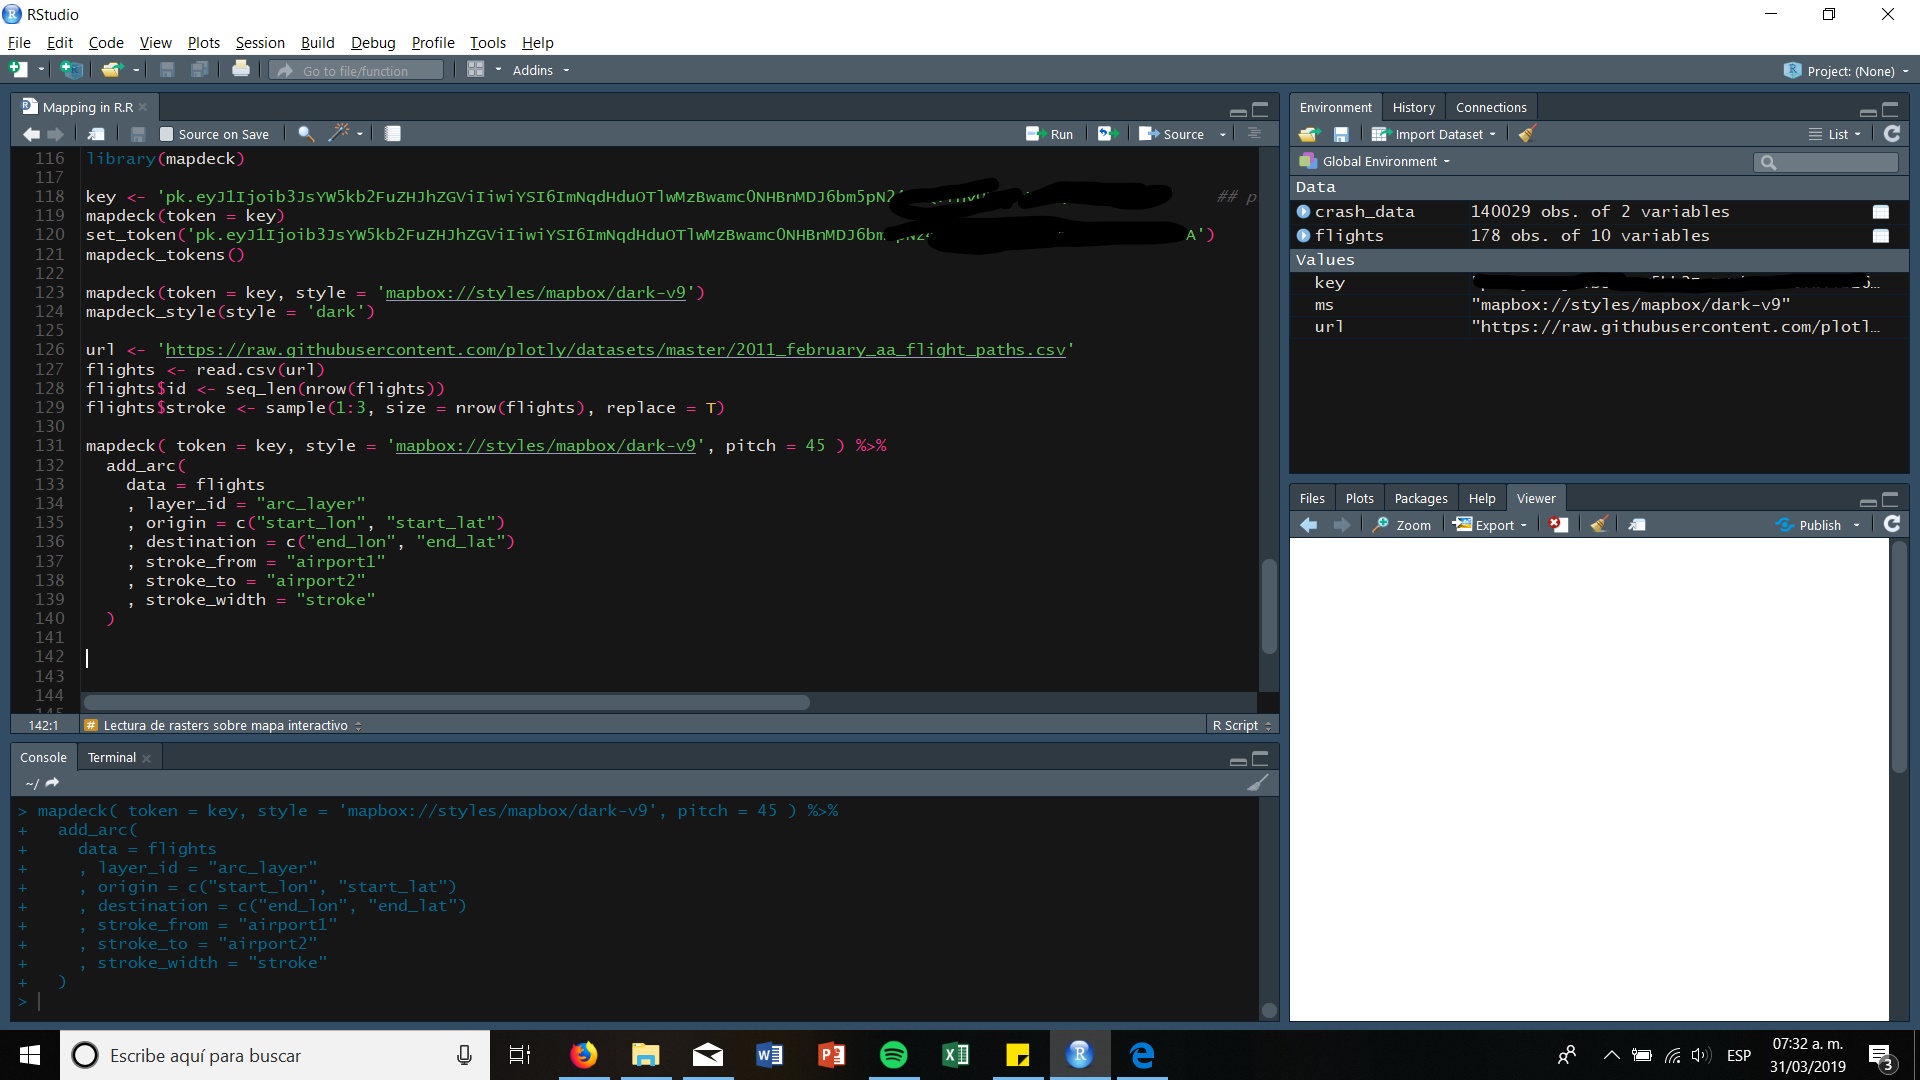Refresh the Viewer pane
The height and width of the screenshot is (1080, 1920).
pyautogui.click(x=1891, y=525)
